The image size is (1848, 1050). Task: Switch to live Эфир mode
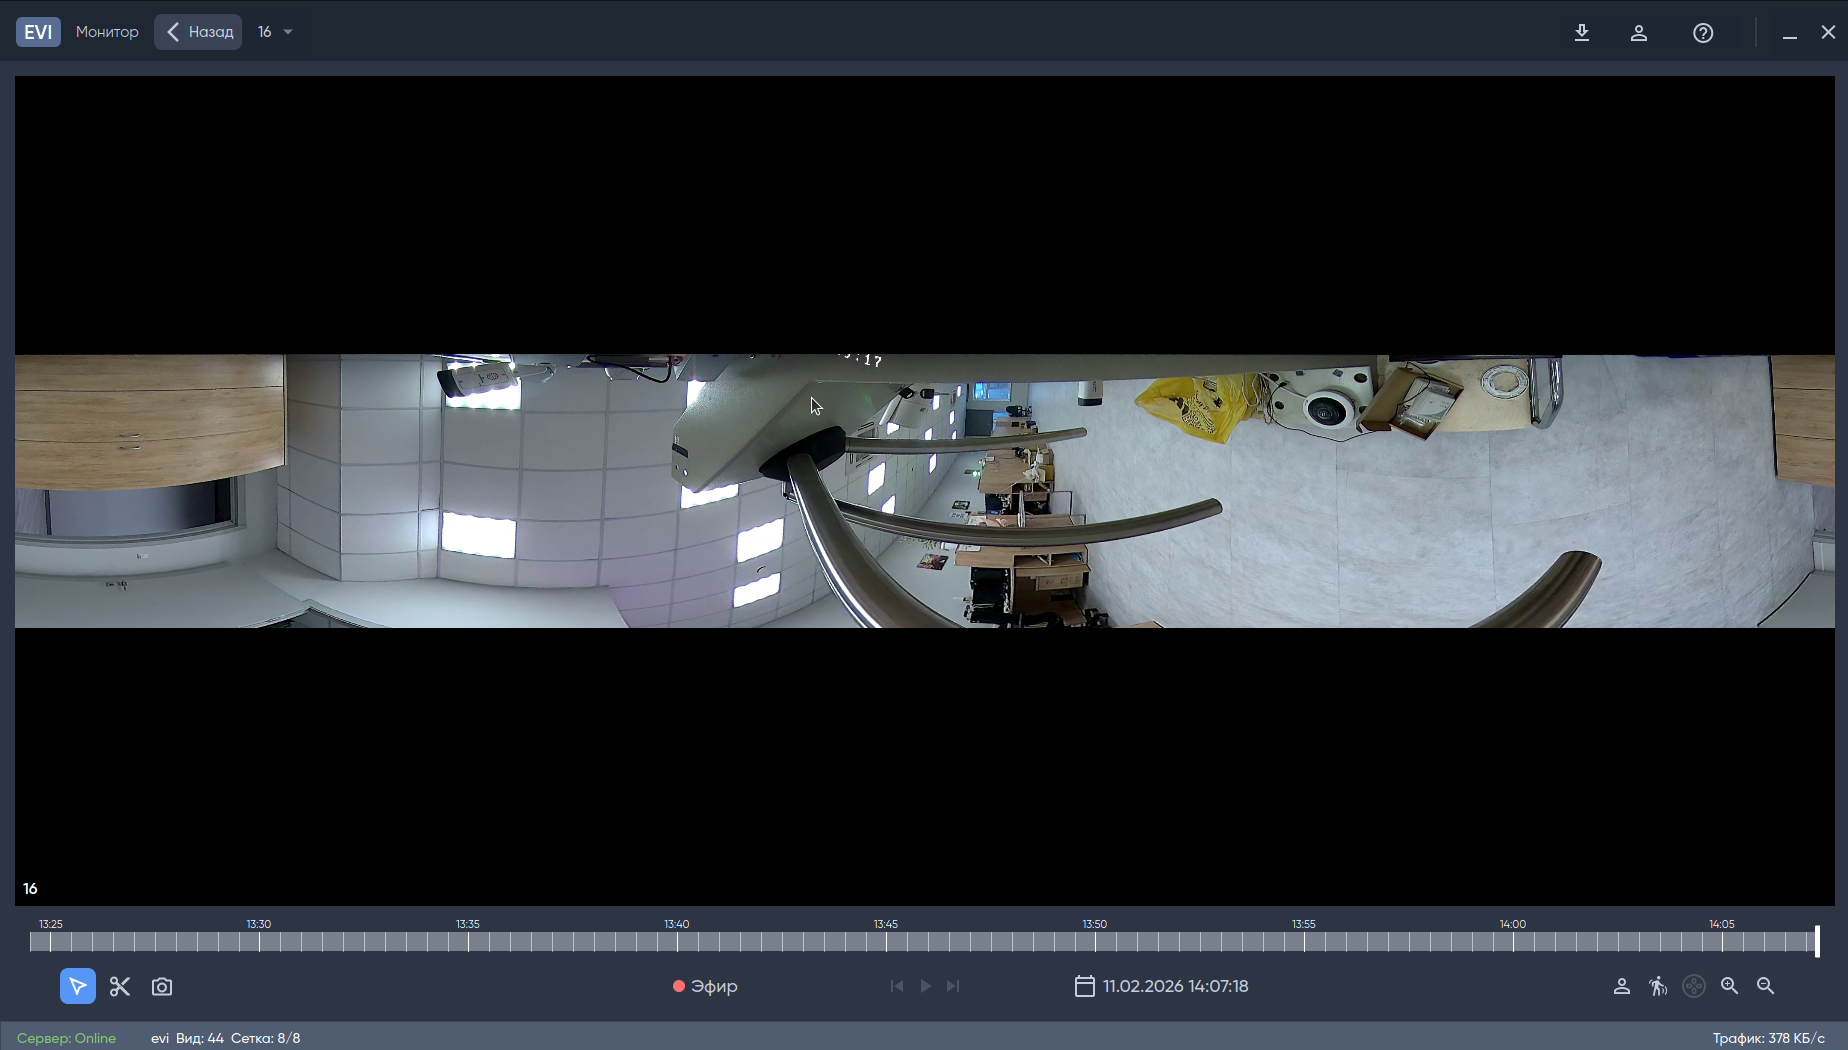point(705,986)
